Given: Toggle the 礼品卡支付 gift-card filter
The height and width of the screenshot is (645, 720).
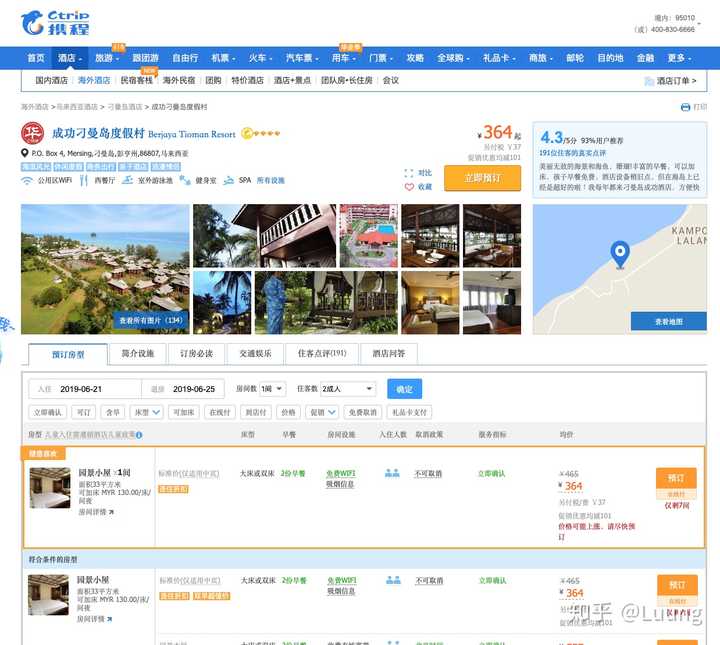Looking at the screenshot, I should [x=409, y=412].
